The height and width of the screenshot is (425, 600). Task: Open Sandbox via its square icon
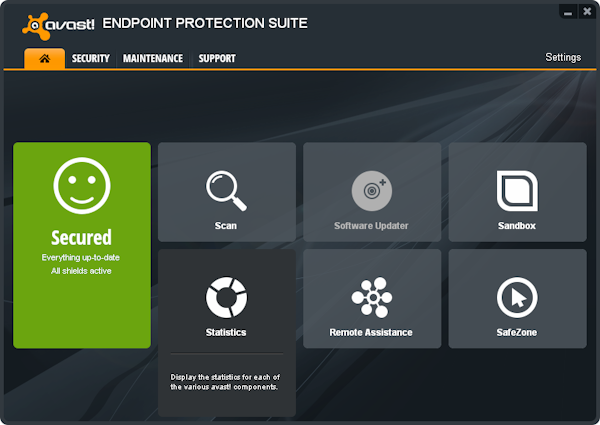point(517,189)
